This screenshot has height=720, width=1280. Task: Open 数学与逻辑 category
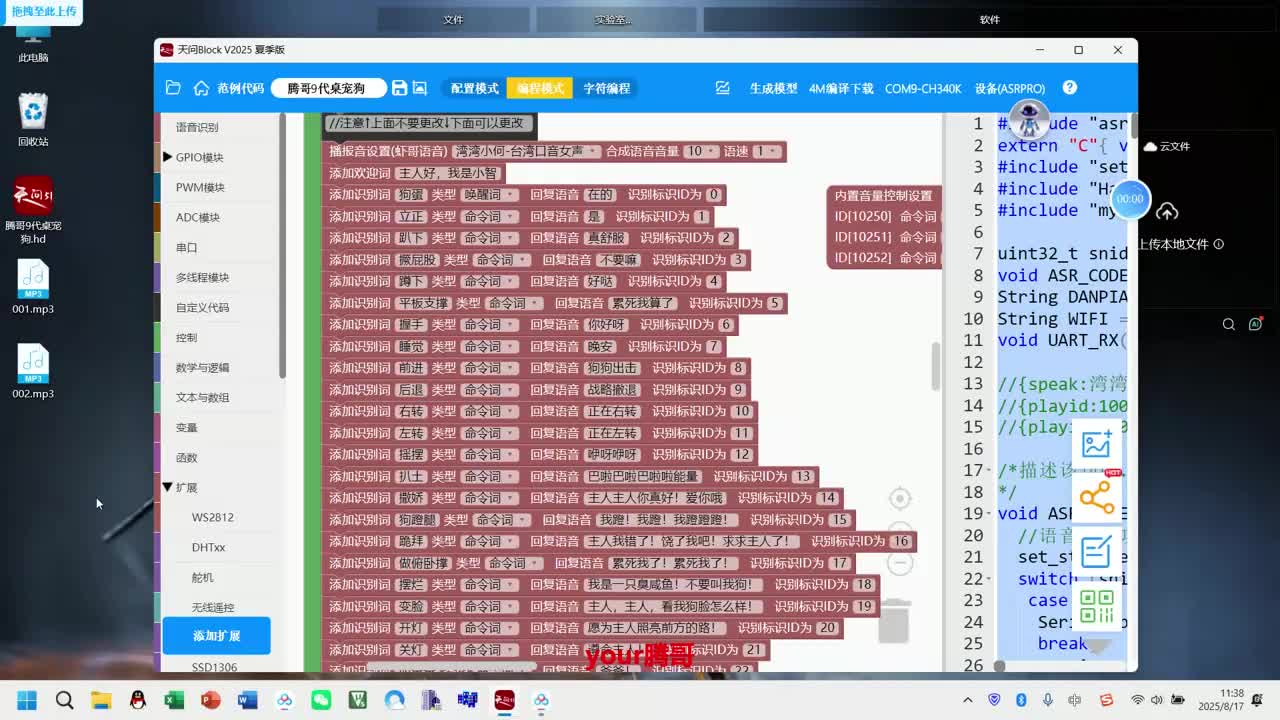point(202,367)
